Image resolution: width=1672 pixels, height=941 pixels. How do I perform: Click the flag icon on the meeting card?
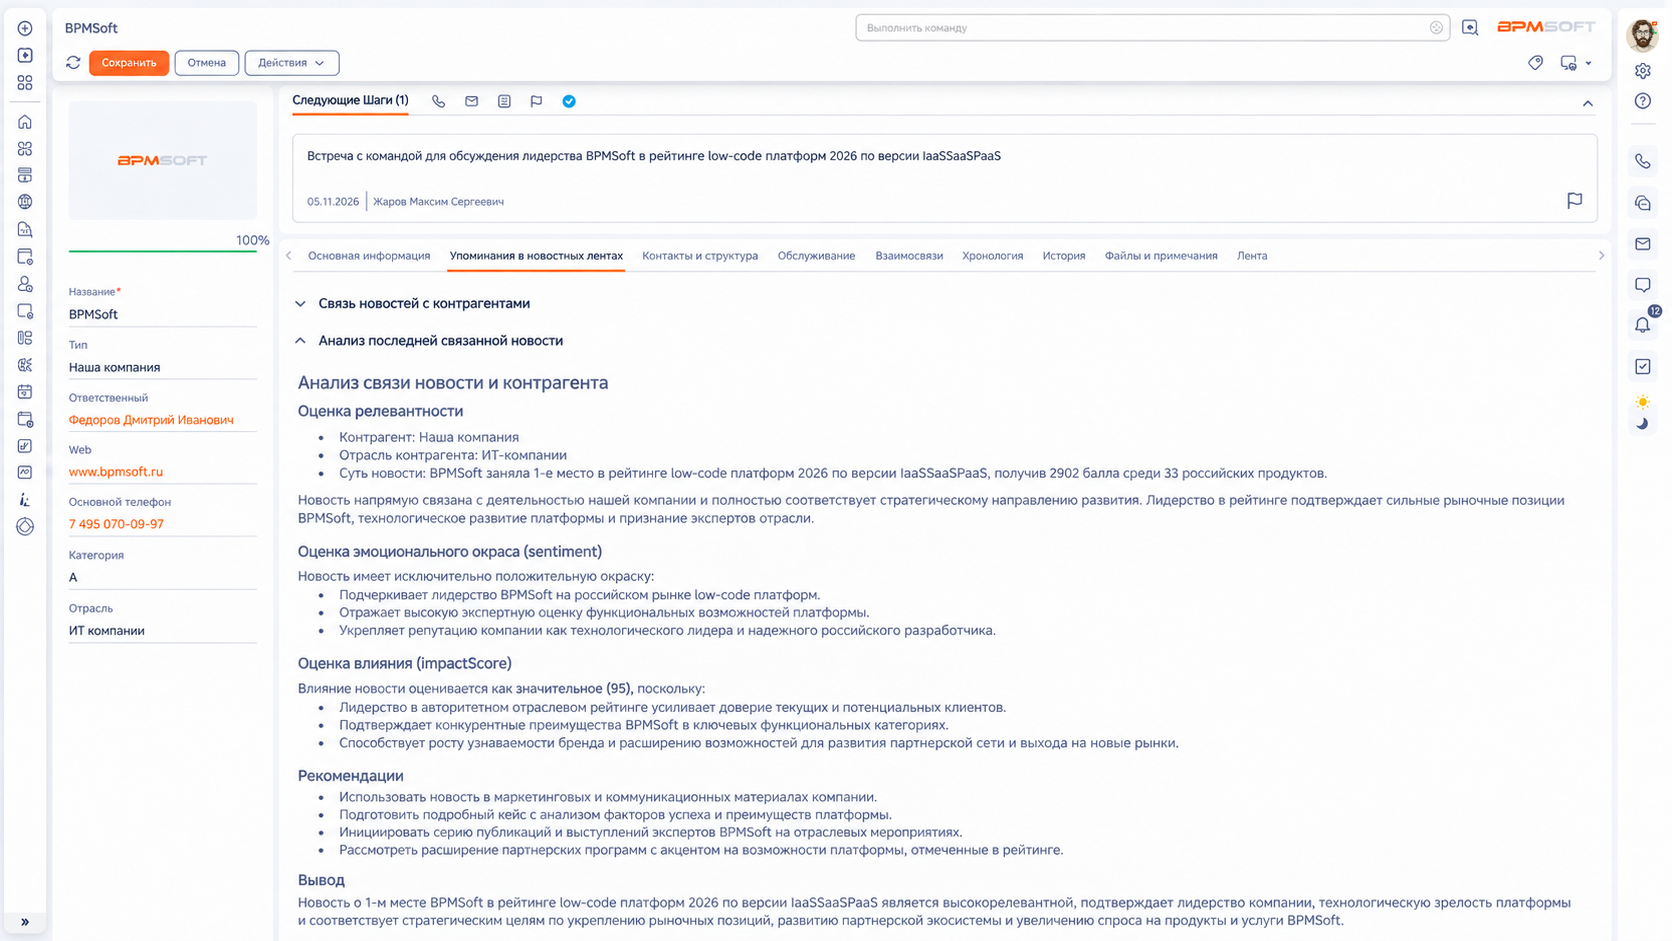pyautogui.click(x=1575, y=201)
